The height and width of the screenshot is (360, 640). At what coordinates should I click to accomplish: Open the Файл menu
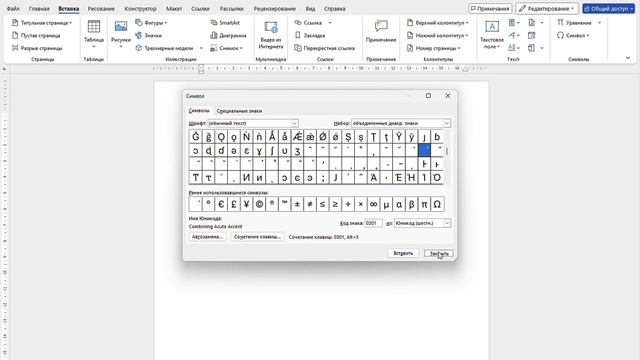click(13, 9)
